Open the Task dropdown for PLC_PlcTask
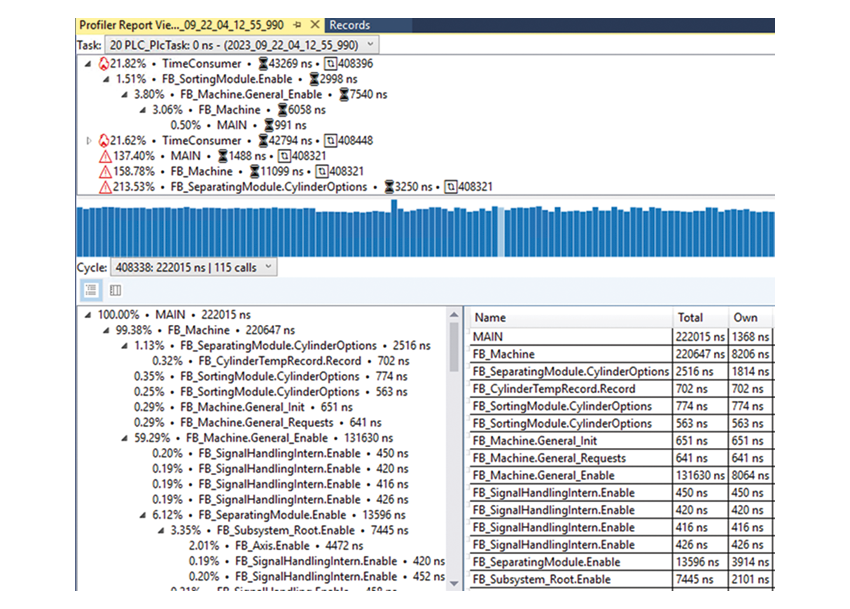The height and width of the screenshot is (609, 850). click(x=242, y=45)
